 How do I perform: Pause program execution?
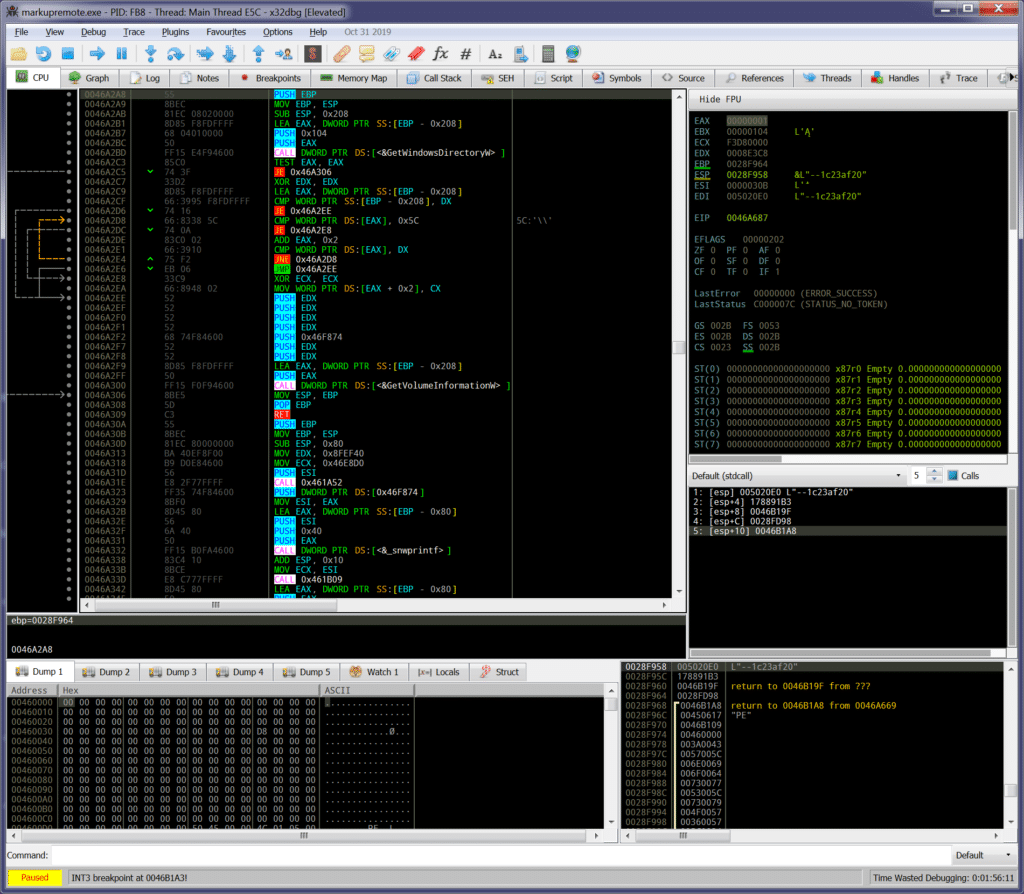(x=122, y=53)
